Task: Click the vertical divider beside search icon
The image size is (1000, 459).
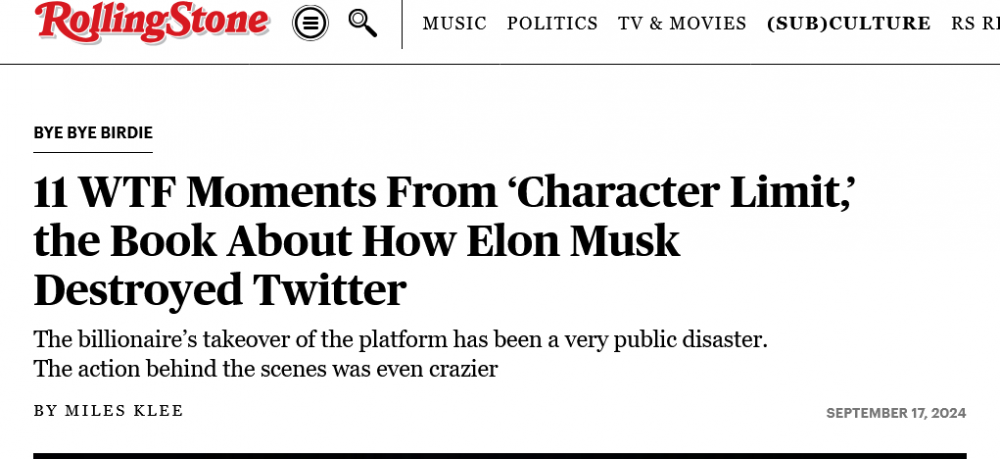Action: point(402,24)
